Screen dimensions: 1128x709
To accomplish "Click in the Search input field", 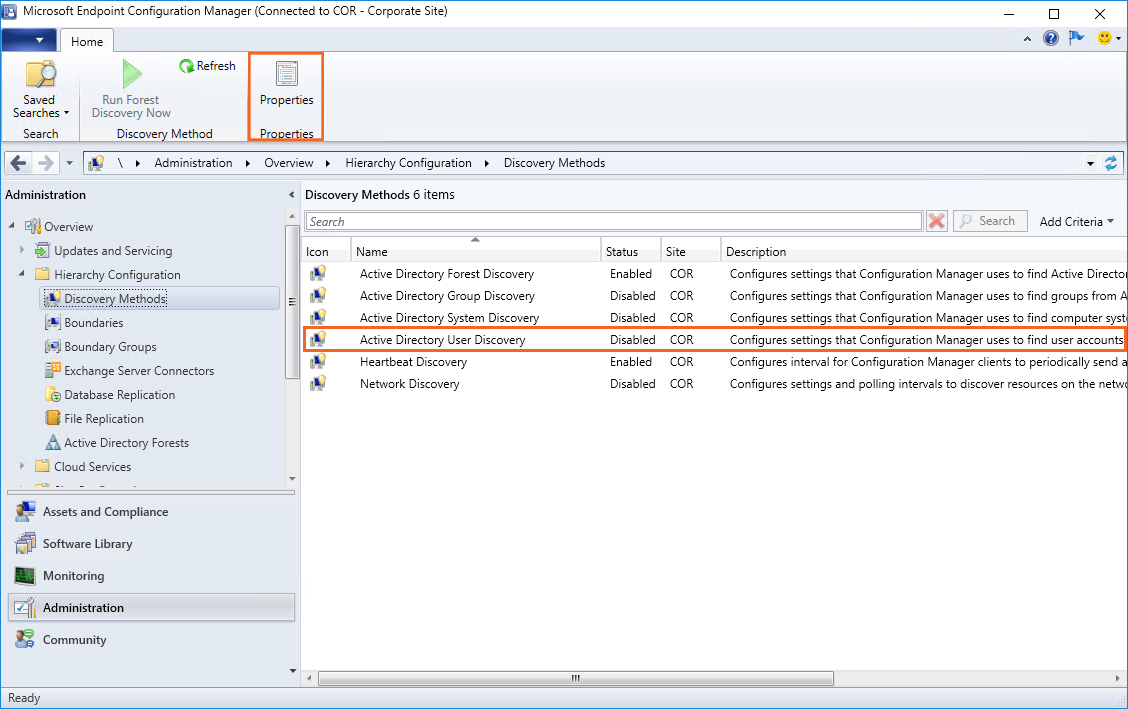I will tap(613, 222).
